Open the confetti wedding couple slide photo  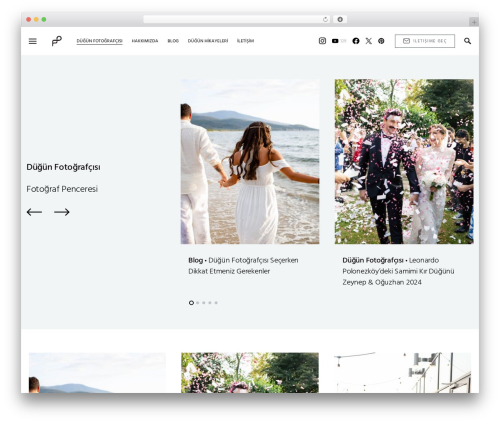point(404,162)
